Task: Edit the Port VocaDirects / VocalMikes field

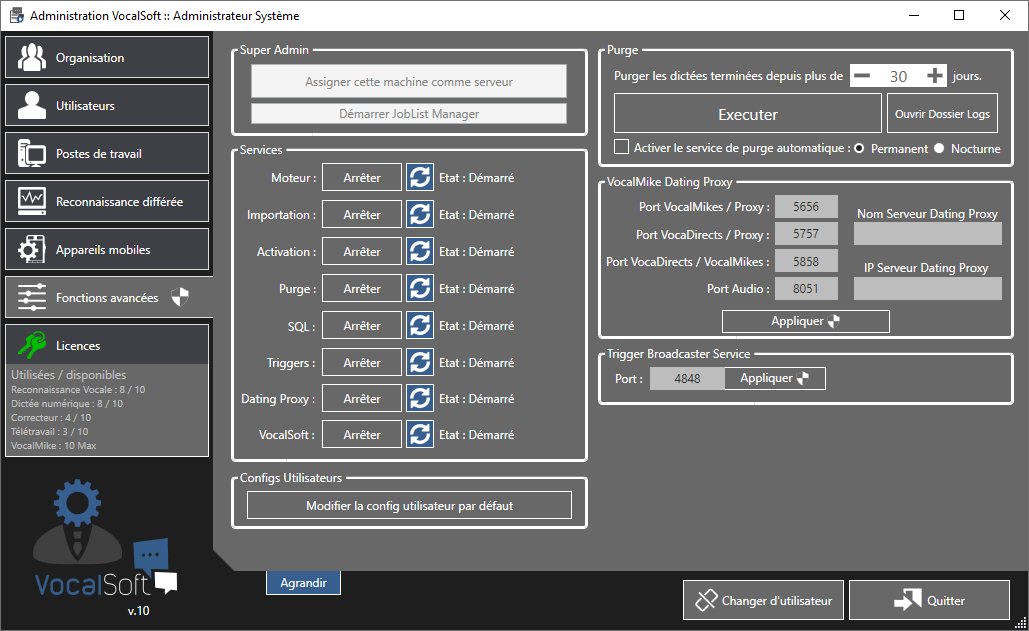Action: [806, 261]
